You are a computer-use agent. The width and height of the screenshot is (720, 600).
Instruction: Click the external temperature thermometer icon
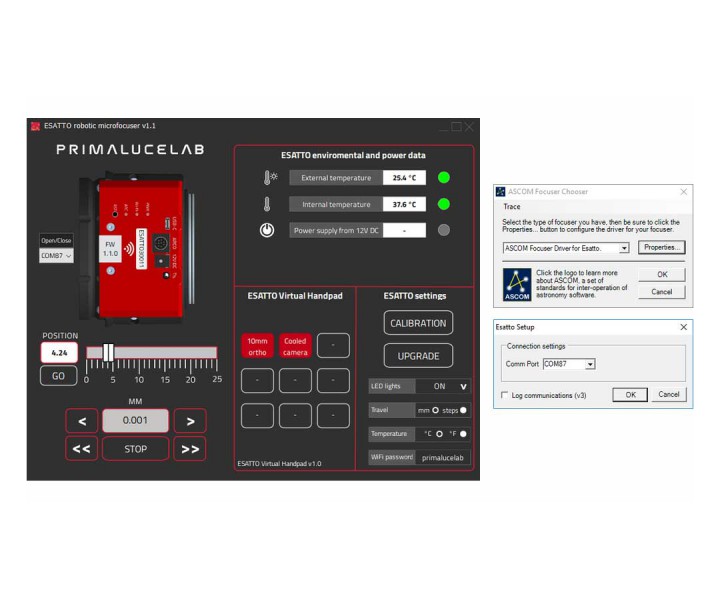pyautogui.click(x=267, y=178)
